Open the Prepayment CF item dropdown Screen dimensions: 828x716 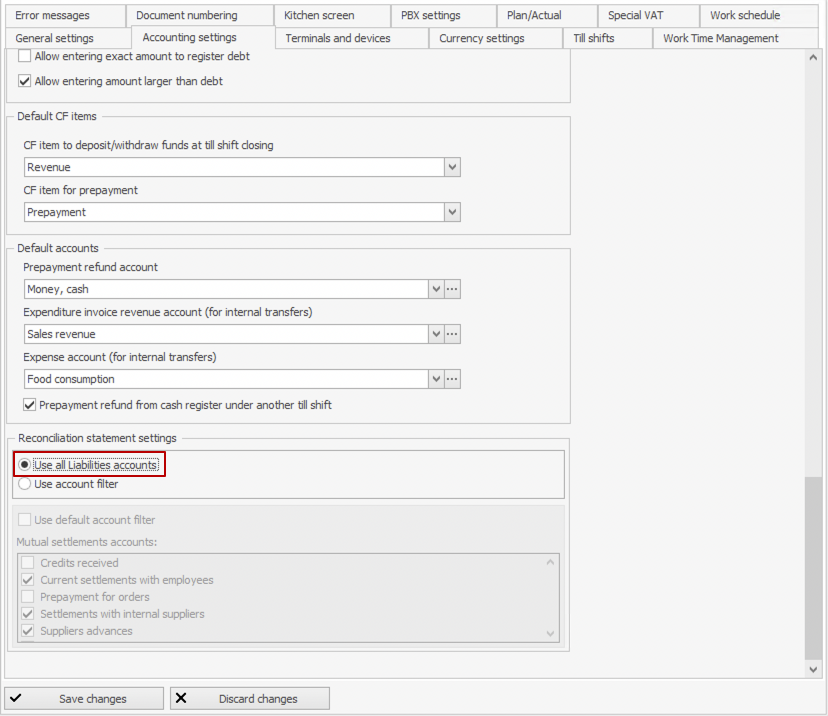[x=452, y=212]
